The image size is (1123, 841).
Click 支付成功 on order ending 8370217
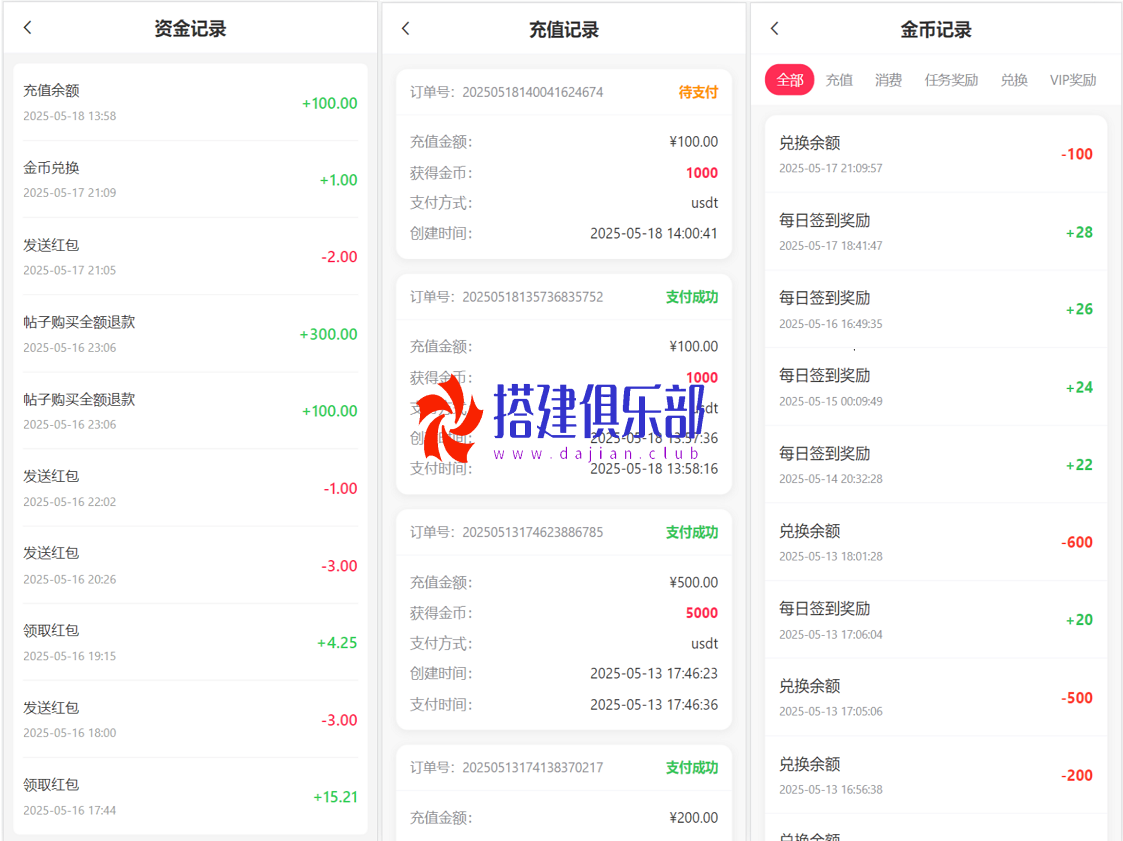point(692,768)
